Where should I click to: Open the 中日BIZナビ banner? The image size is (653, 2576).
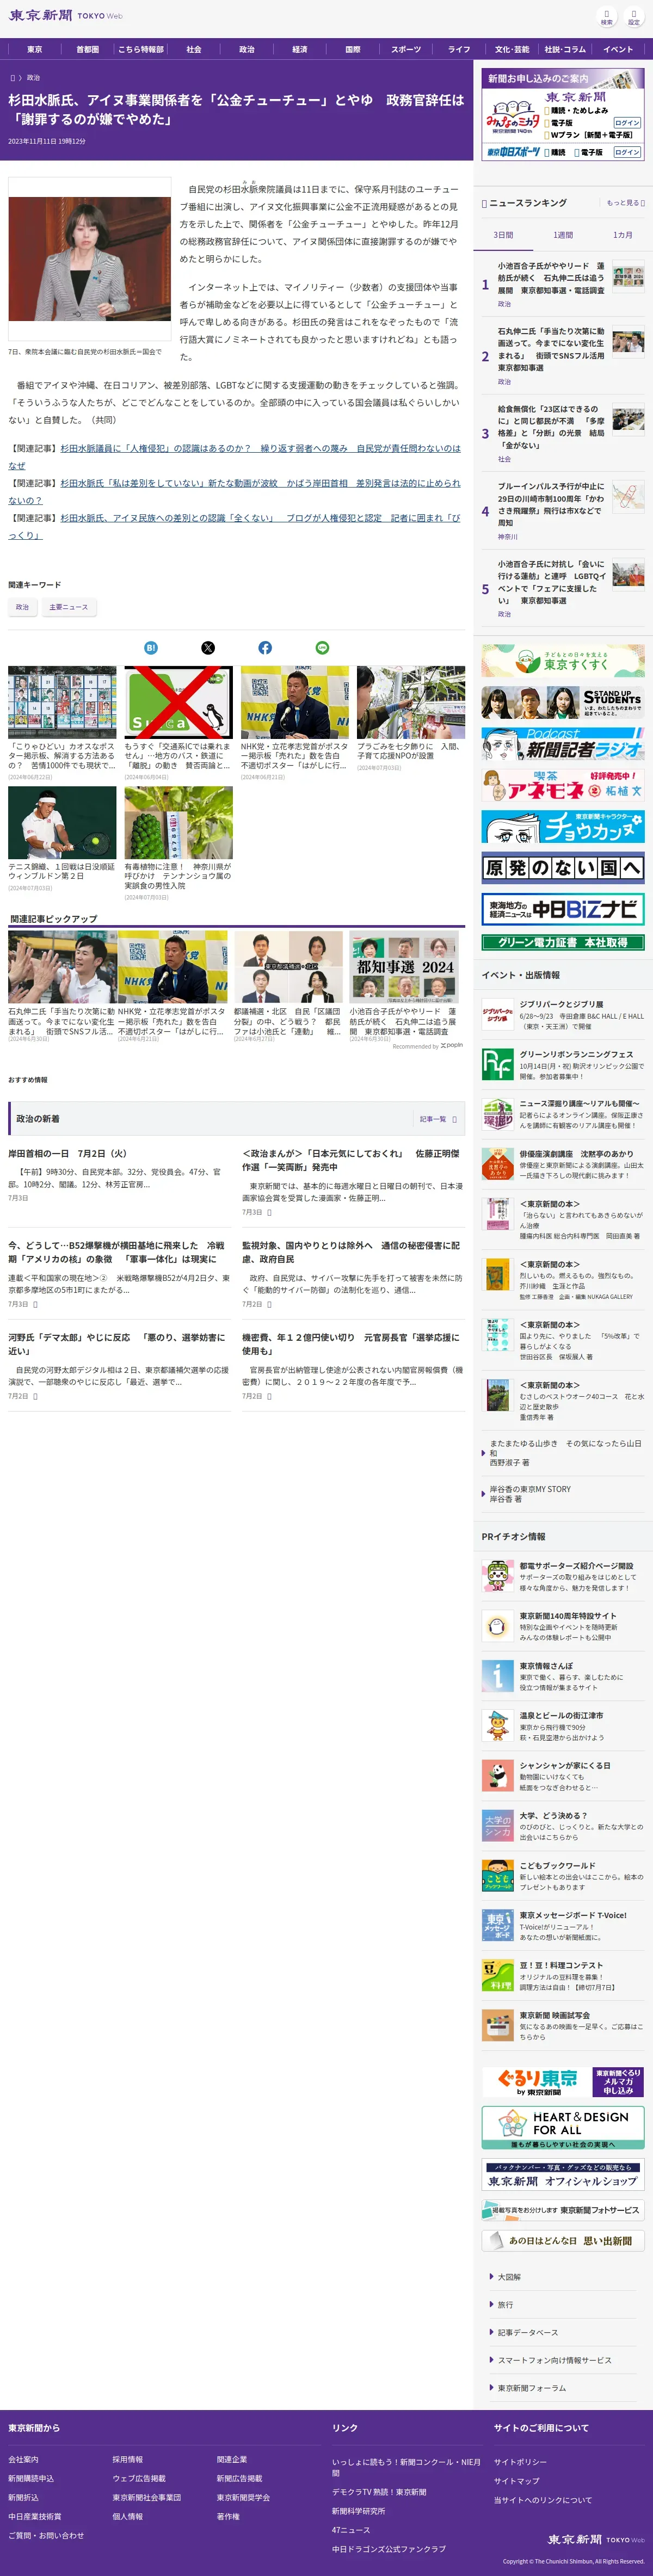(563, 909)
